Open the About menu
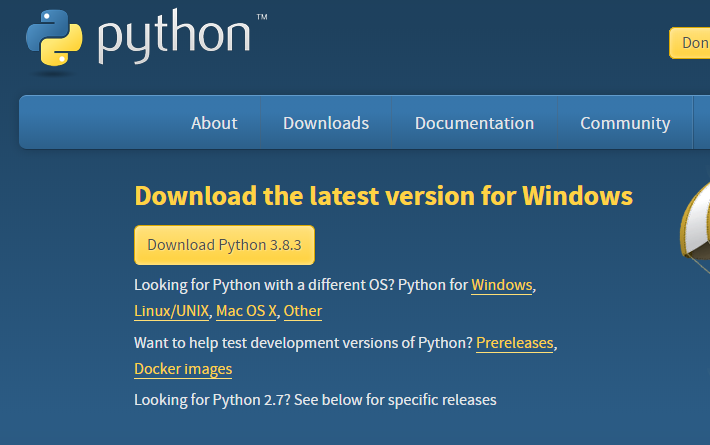This screenshot has width=710, height=445. 214,123
